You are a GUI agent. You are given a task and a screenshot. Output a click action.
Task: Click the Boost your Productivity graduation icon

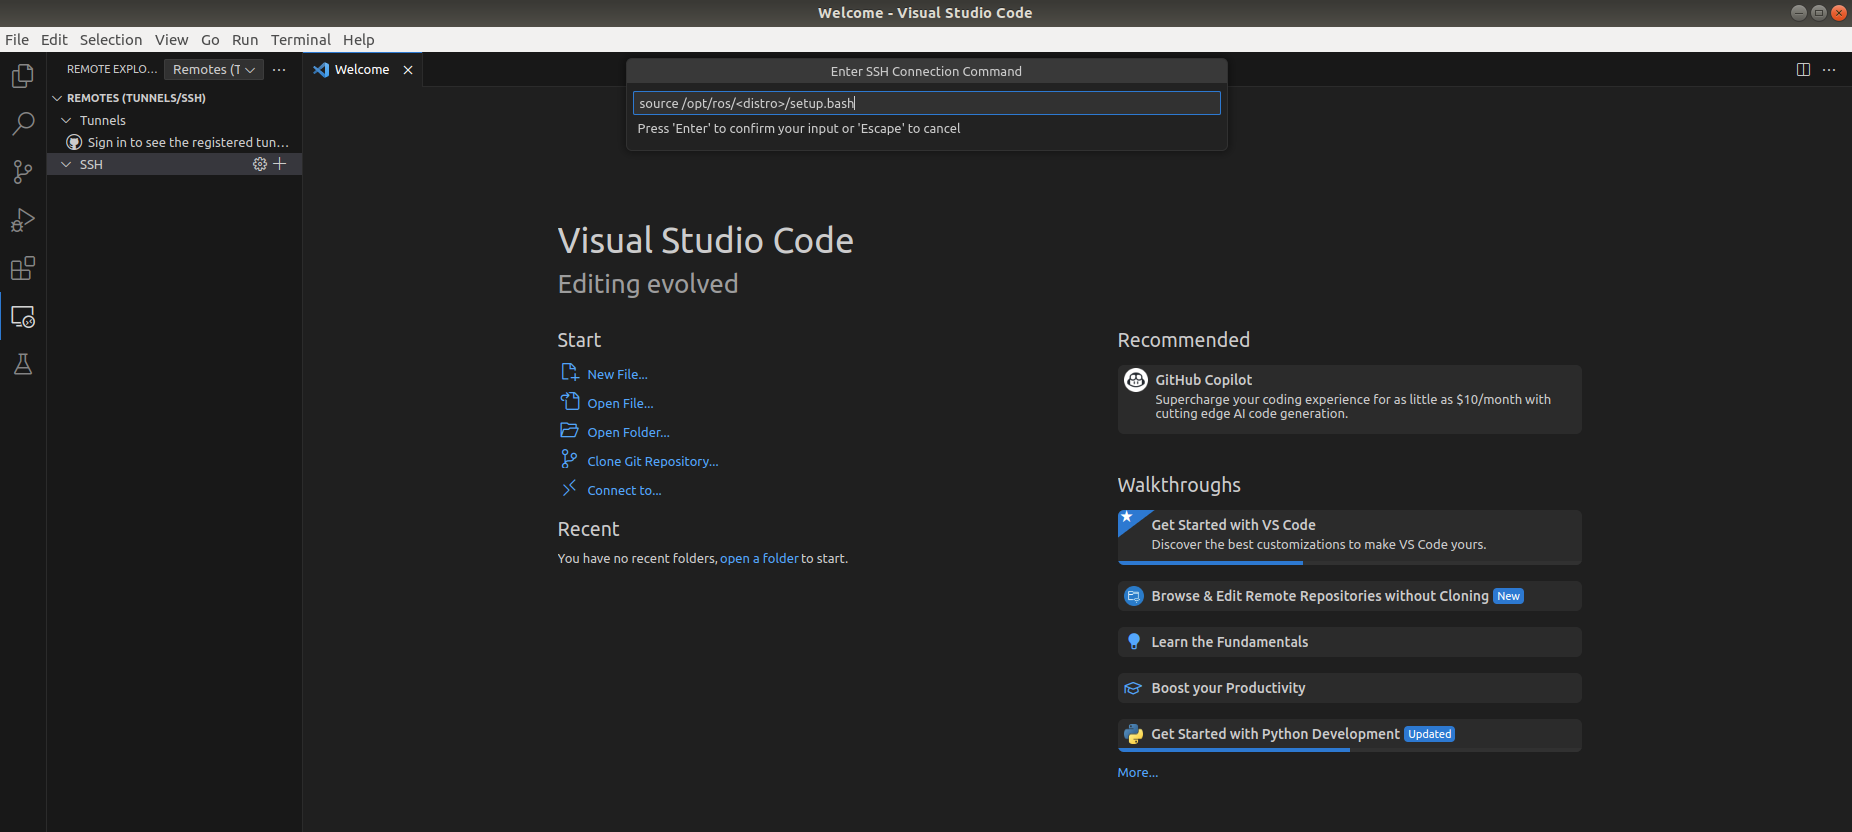tap(1134, 688)
